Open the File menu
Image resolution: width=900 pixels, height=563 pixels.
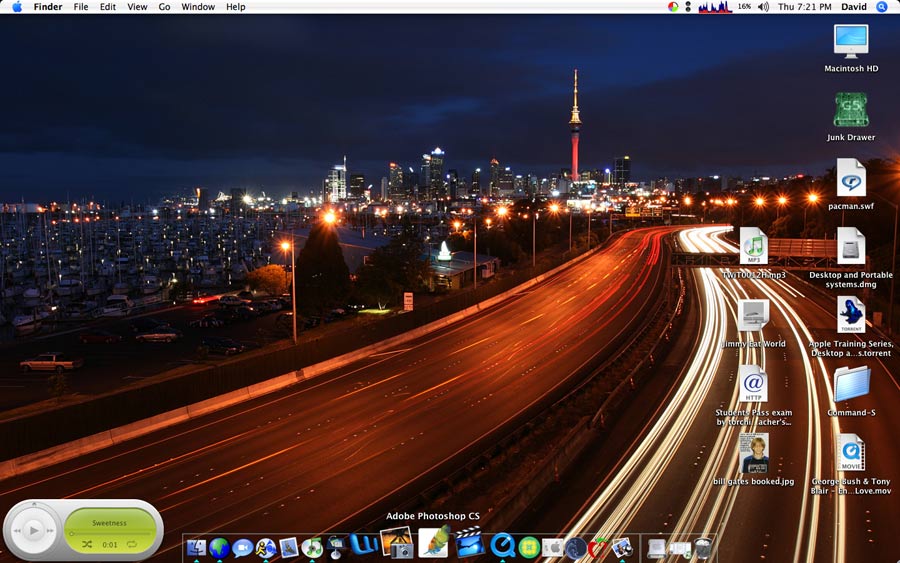click(x=81, y=7)
